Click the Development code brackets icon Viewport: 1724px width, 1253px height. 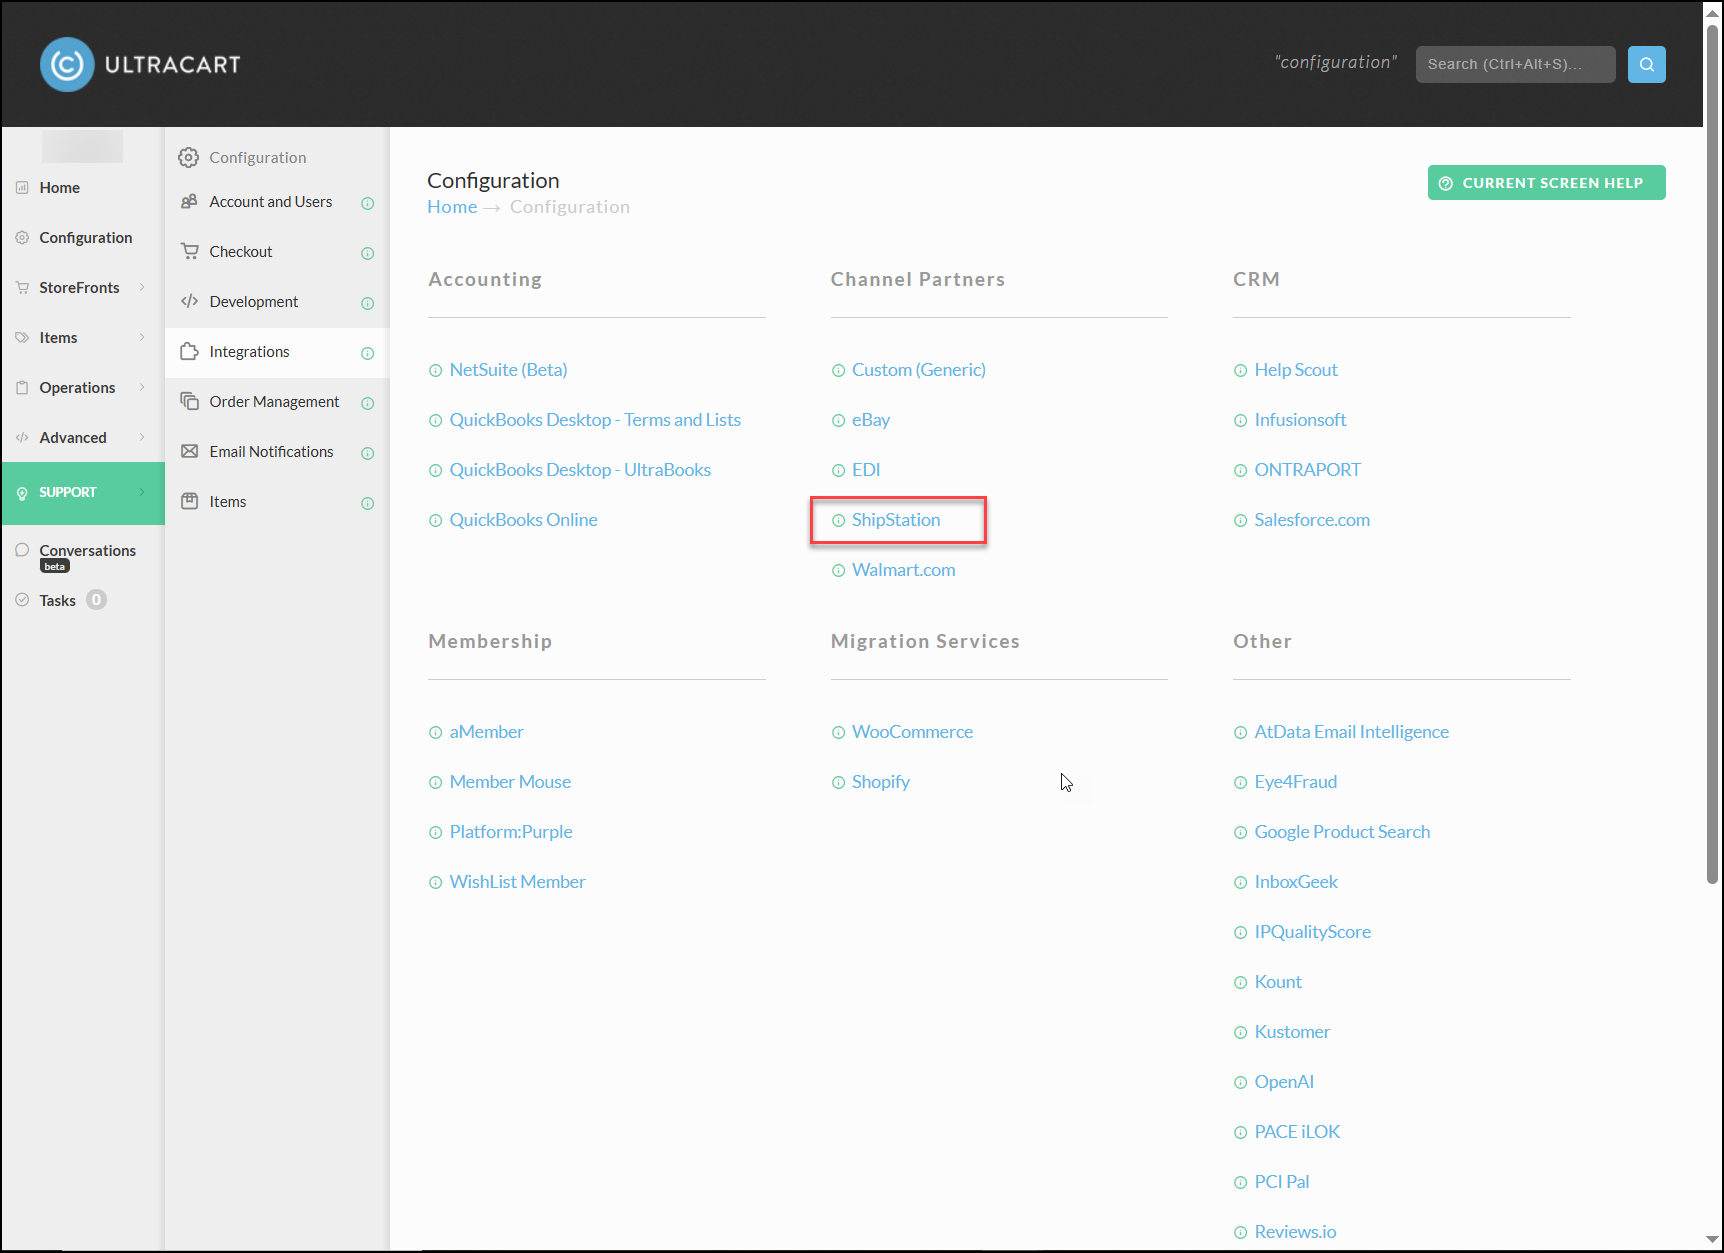click(189, 301)
